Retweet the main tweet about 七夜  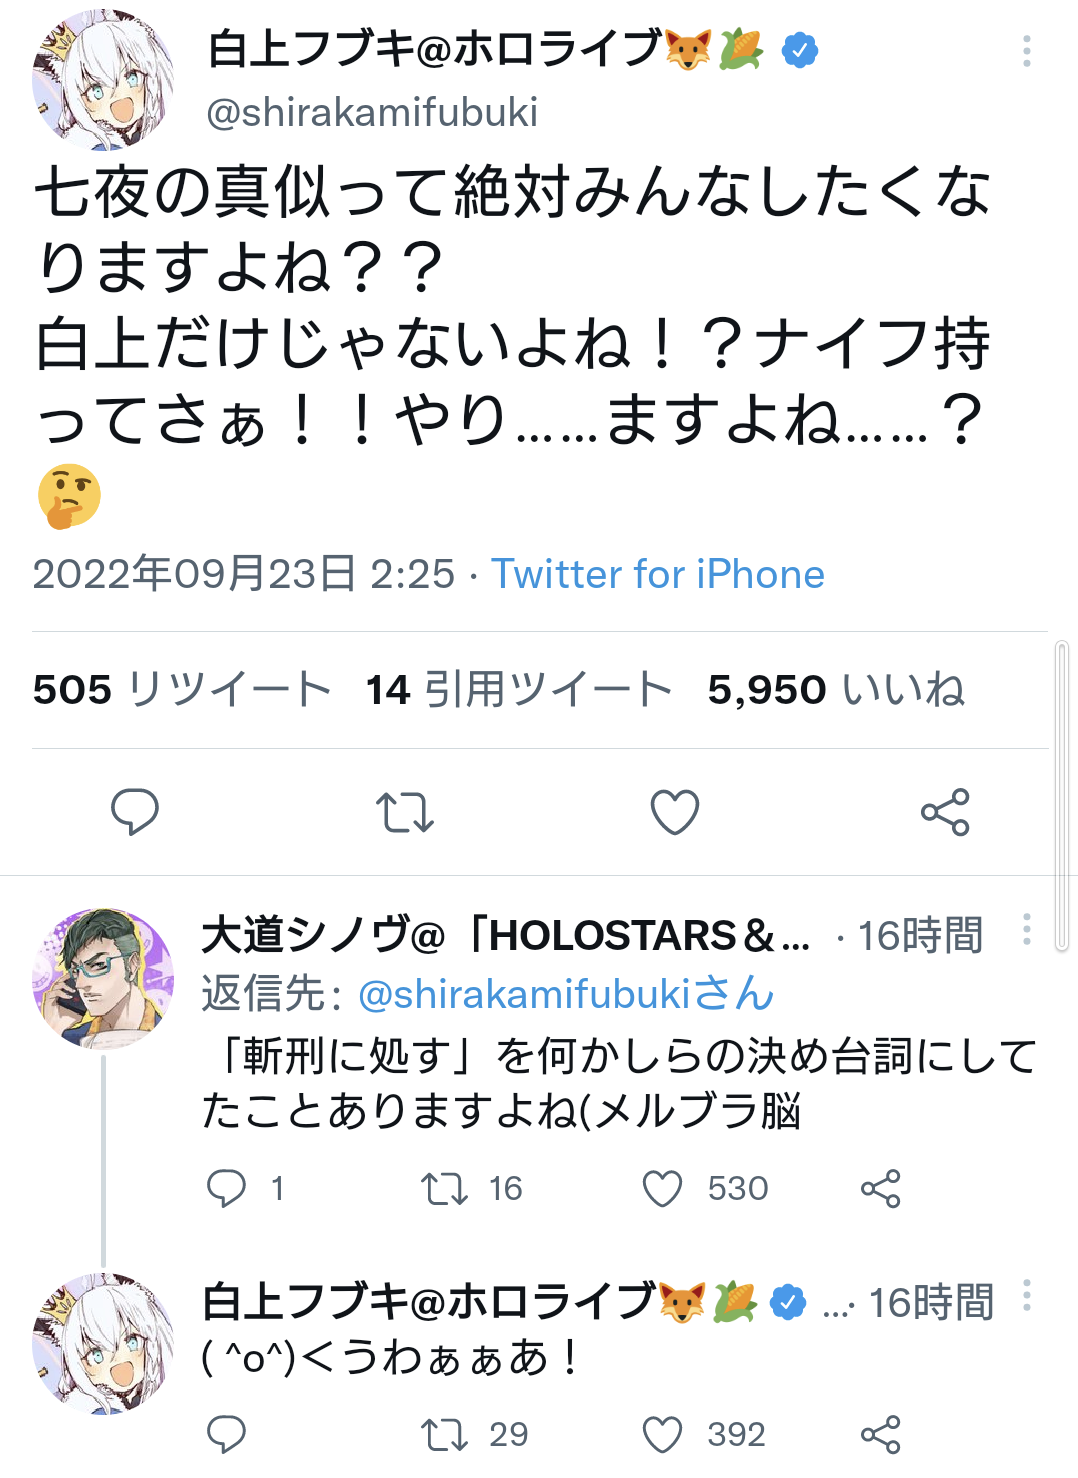[x=404, y=812]
